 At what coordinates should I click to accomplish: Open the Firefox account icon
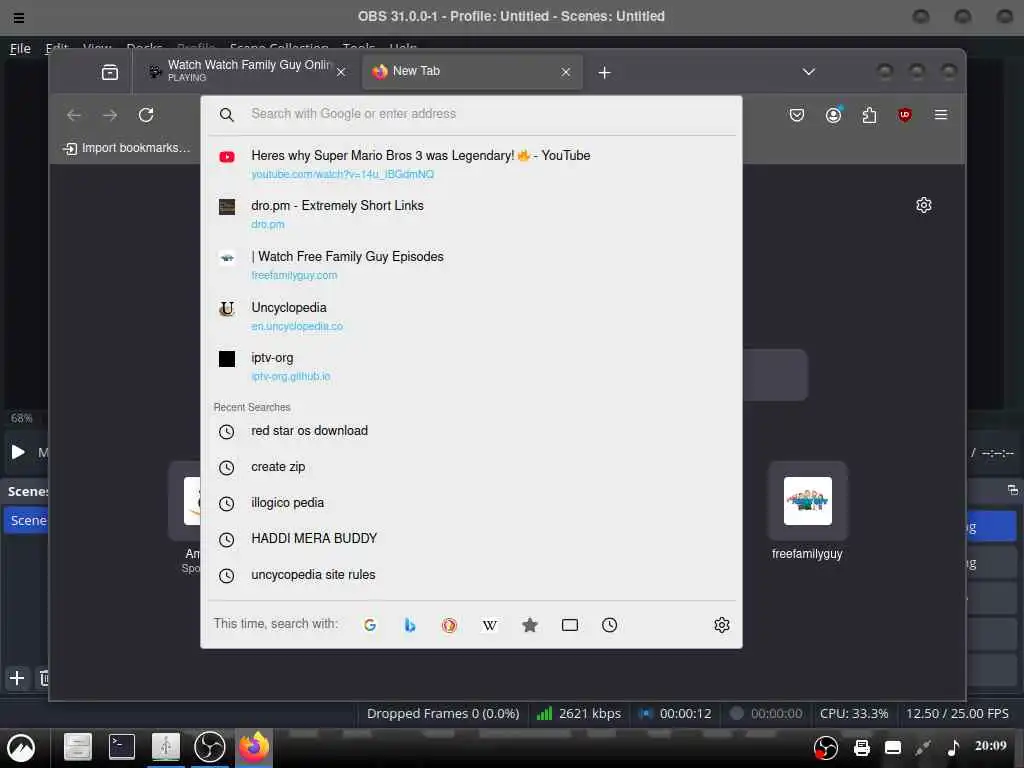tap(833, 116)
